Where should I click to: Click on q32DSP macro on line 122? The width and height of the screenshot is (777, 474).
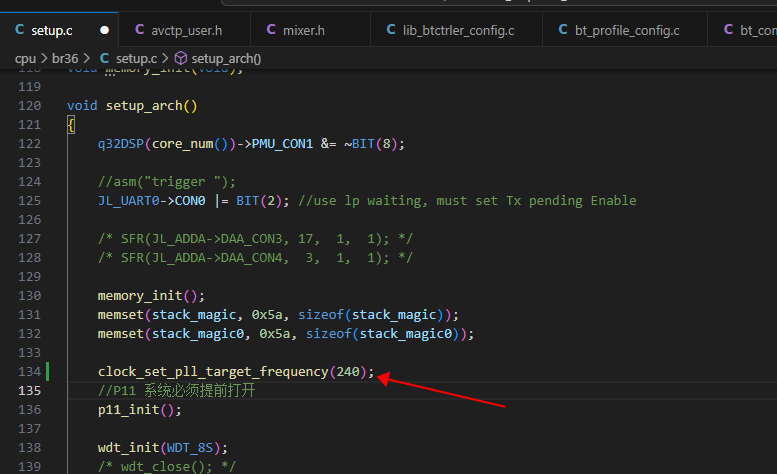click(x=120, y=144)
